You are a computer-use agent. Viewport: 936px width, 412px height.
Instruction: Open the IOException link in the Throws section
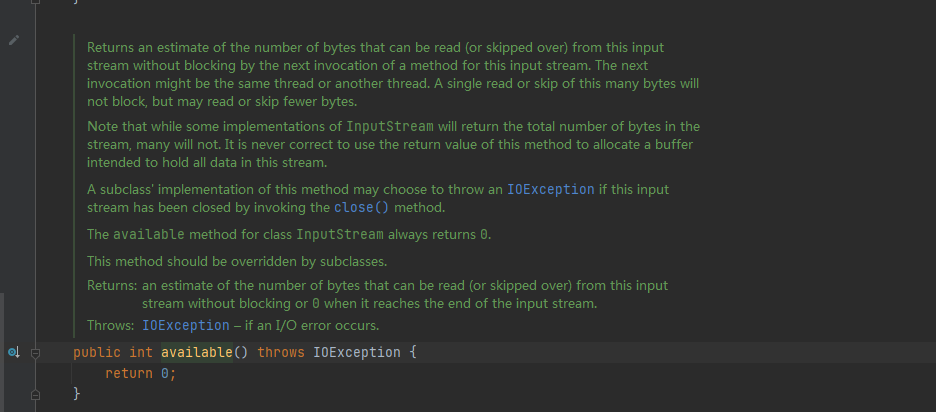[186, 325]
